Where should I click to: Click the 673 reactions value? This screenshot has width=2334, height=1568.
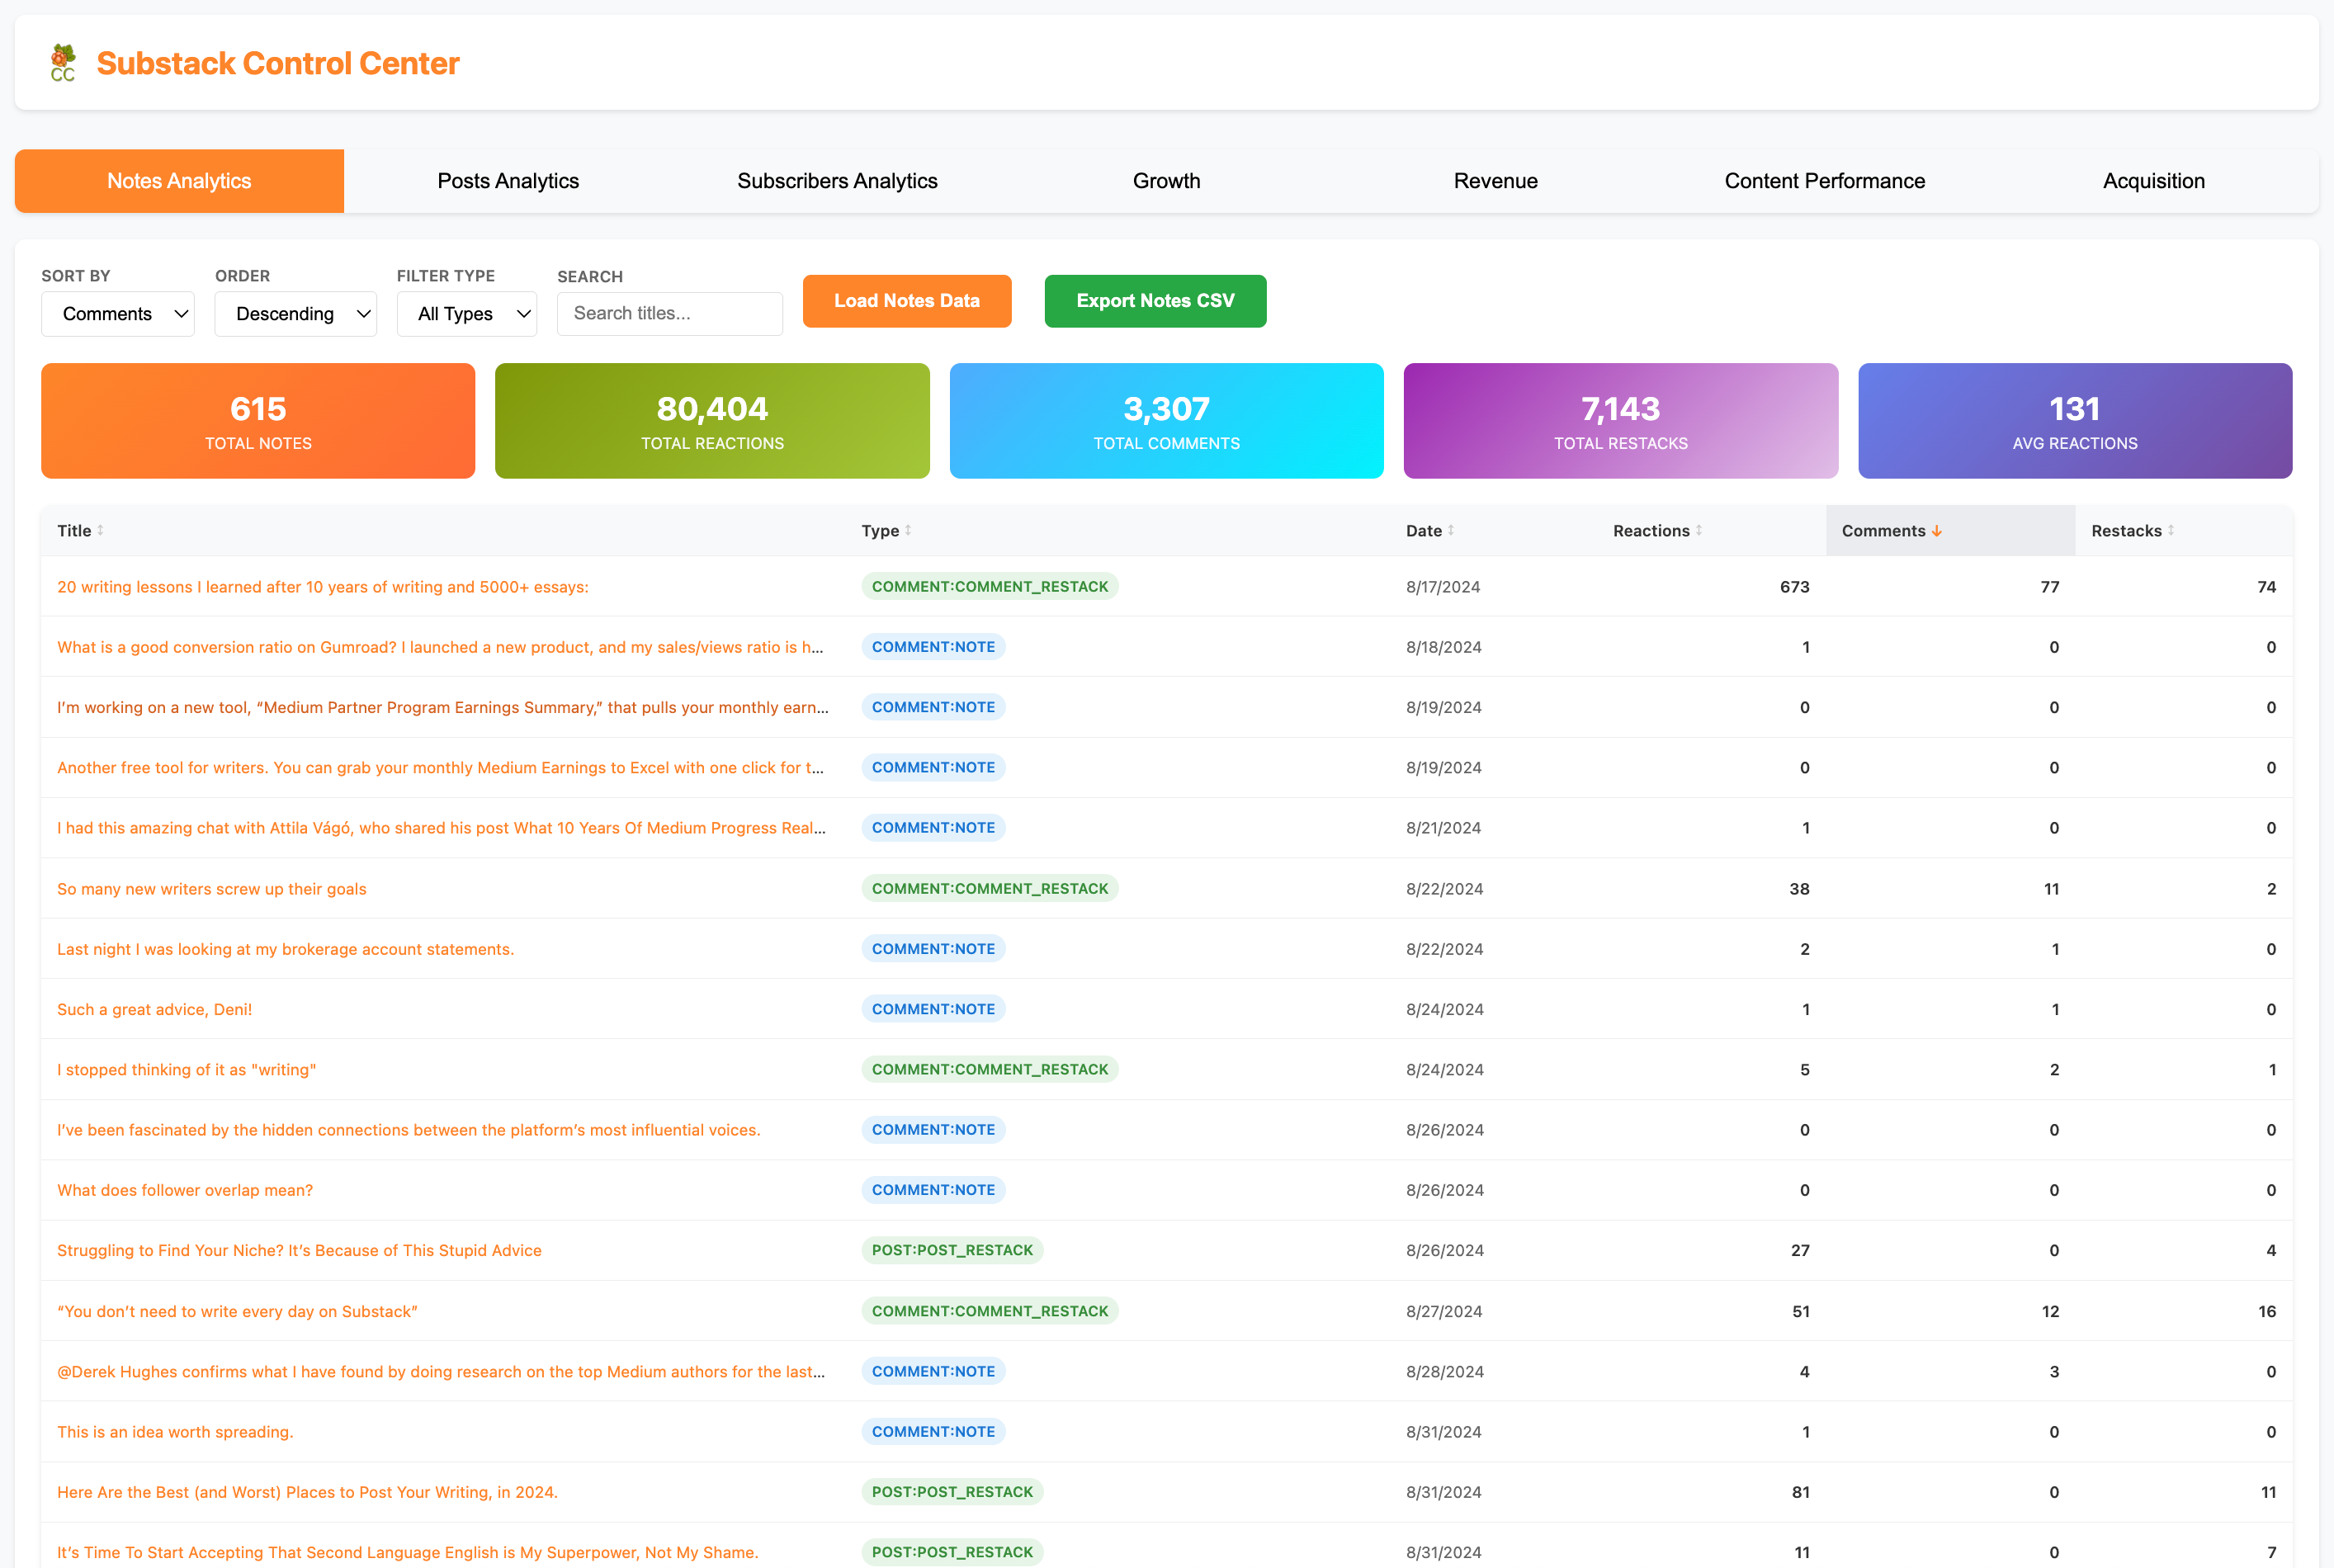pyautogui.click(x=1794, y=587)
